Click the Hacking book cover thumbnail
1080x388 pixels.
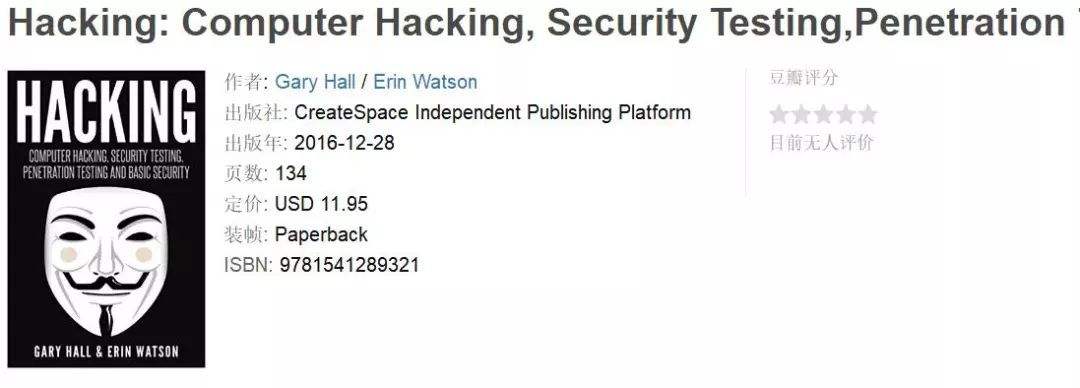pyautogui.click(x=106, y=219)
